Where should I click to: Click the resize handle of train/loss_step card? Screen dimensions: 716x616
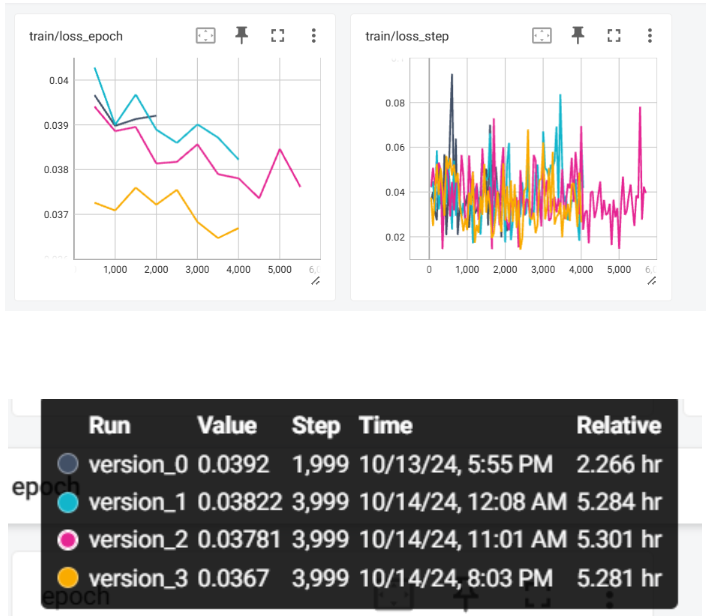pyautogui.click(x=652, y=281)
